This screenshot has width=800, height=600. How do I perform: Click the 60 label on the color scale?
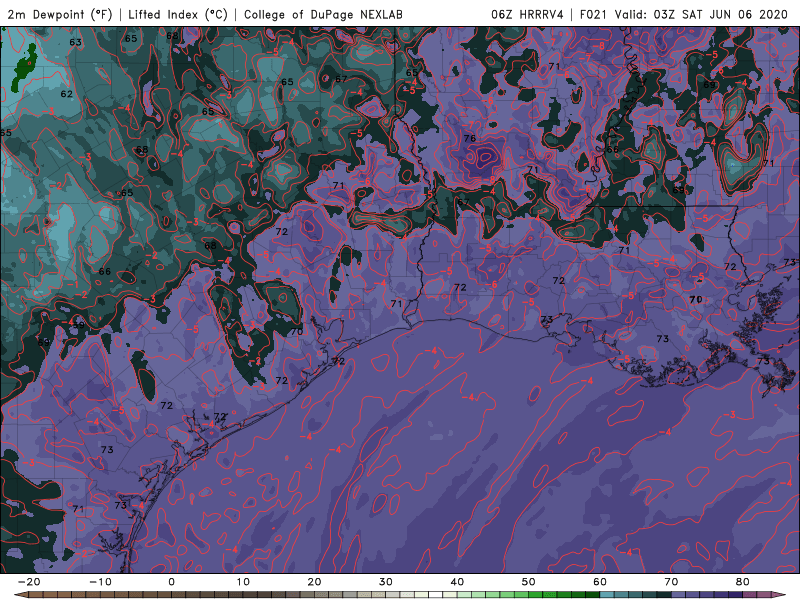(x=600, y=582)
